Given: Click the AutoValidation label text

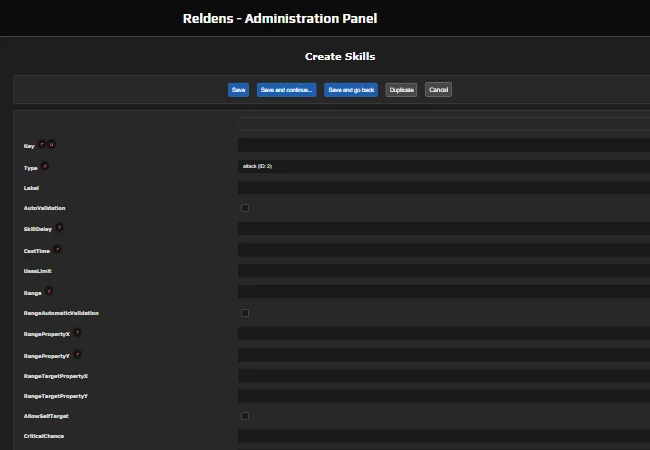Looking at the screenshot, I should (x=44, y=208).
